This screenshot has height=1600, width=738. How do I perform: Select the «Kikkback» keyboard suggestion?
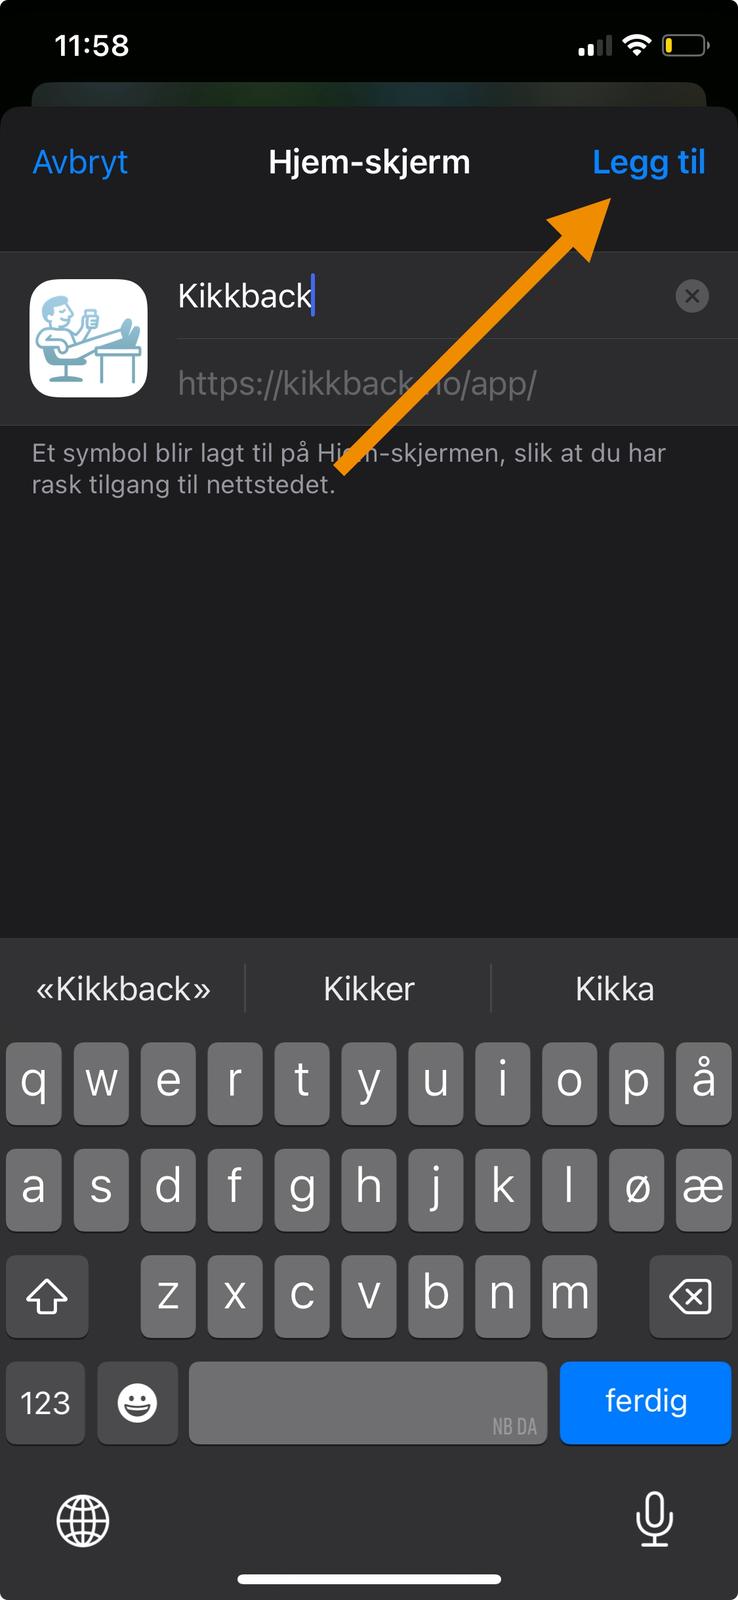tap(123, 989)
